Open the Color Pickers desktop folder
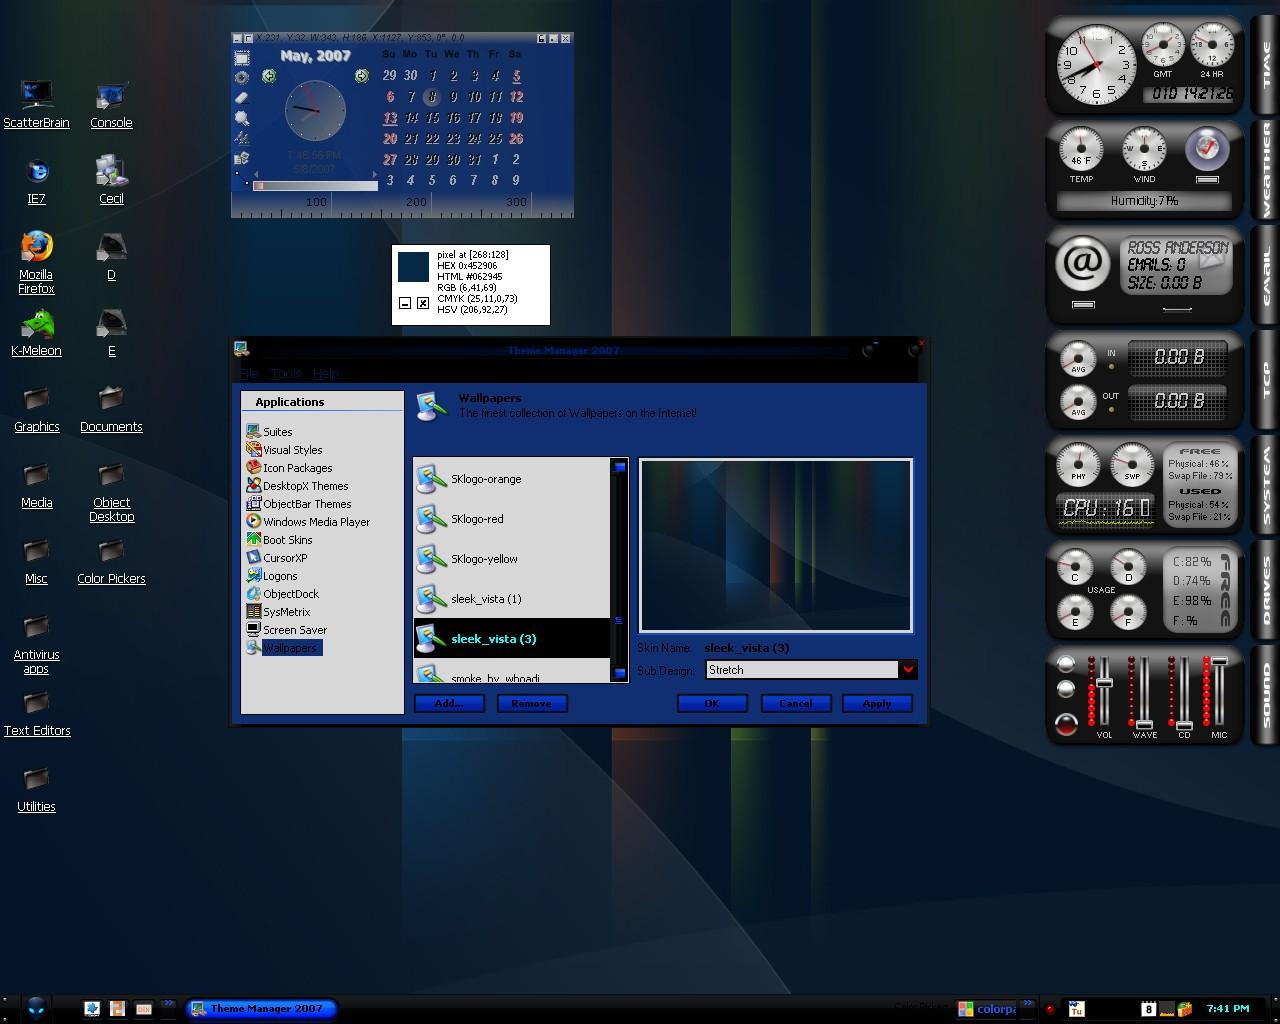This screenshot has height=1024, width=1280. 111,561
